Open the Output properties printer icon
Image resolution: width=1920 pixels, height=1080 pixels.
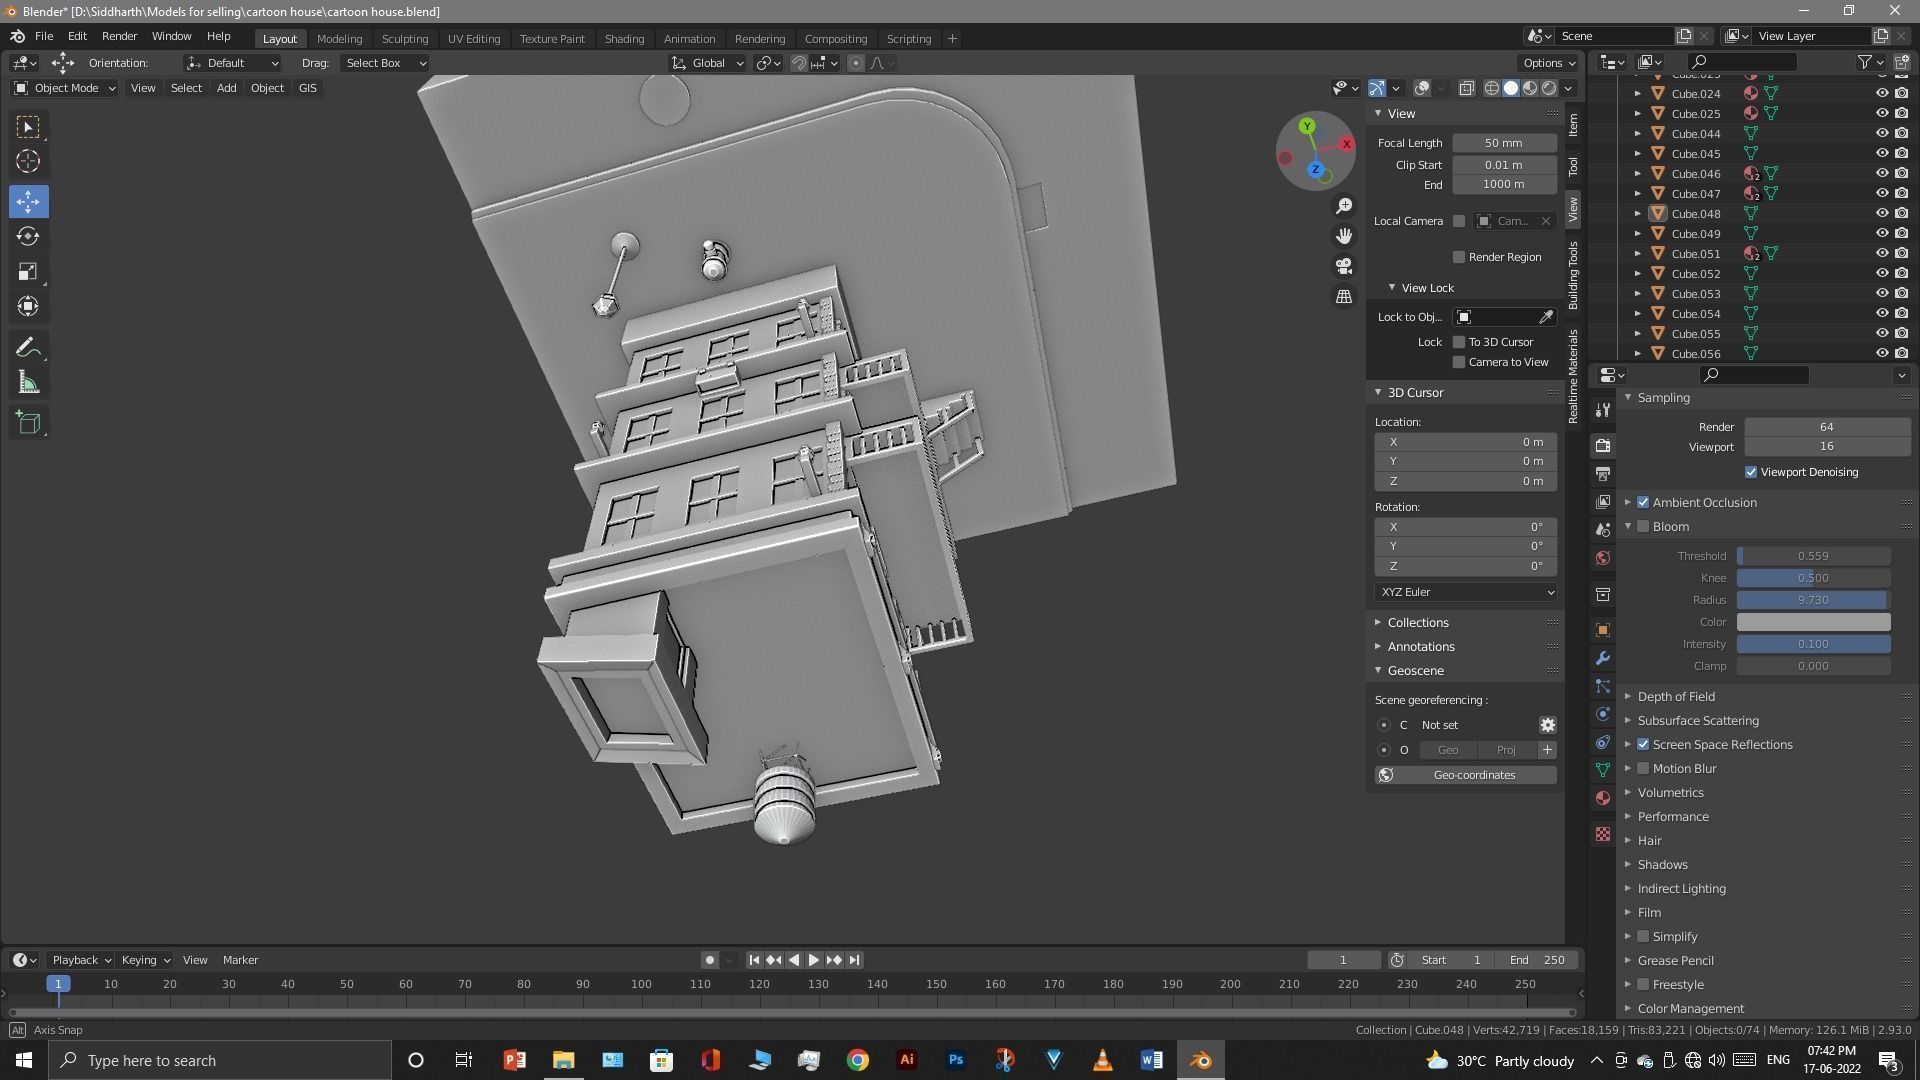tap(1603, 474)
